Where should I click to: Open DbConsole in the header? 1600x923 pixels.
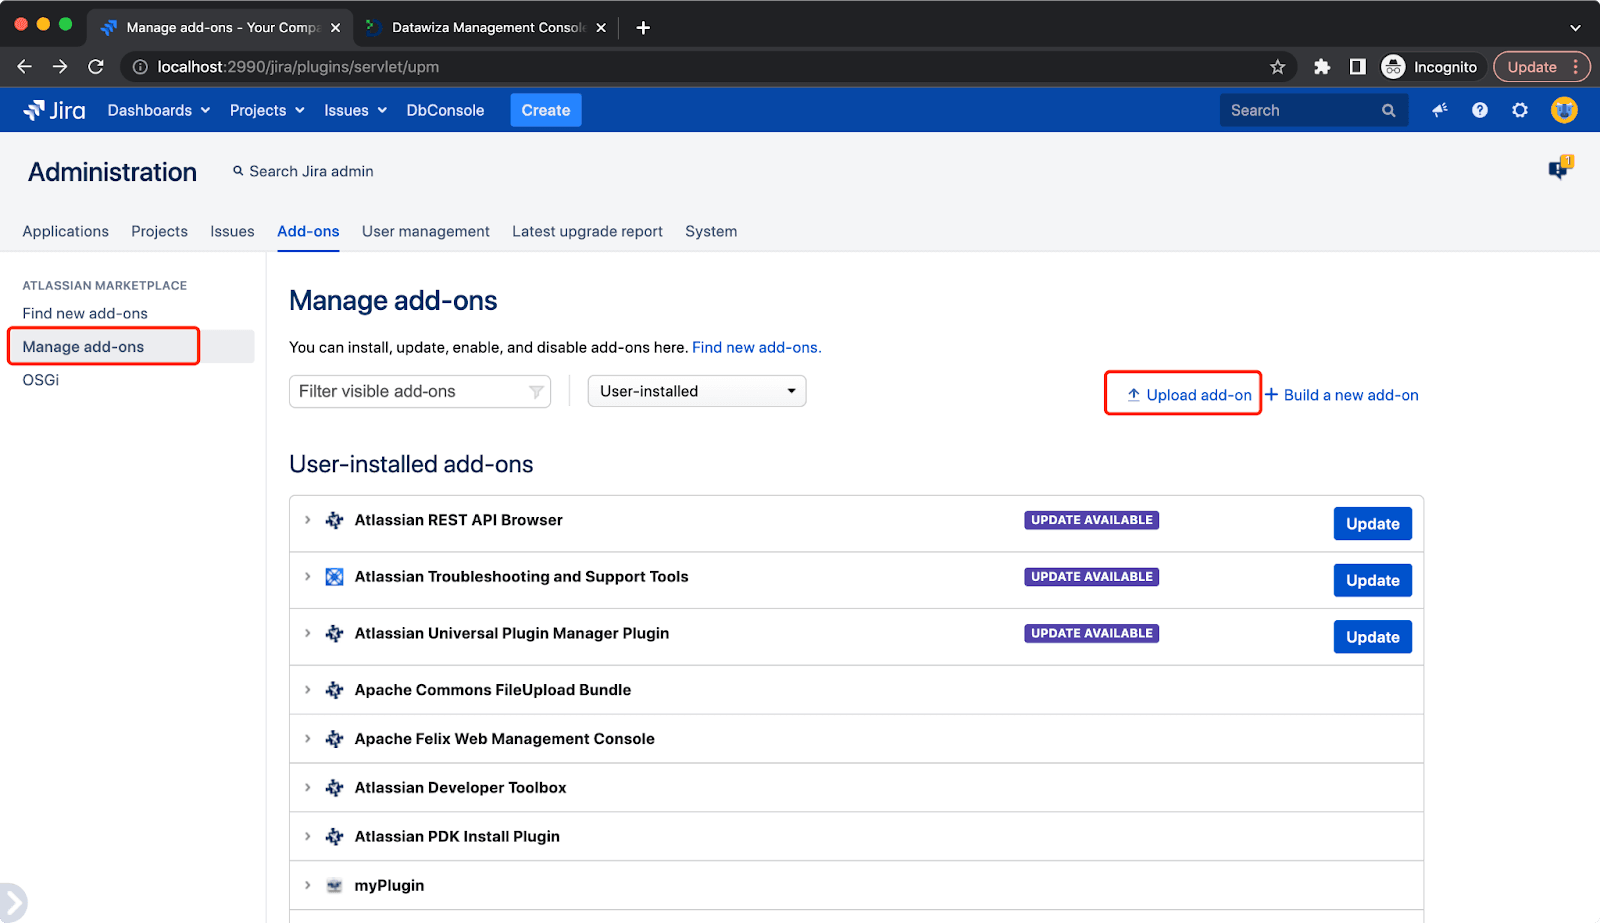[x=445, y=110]
